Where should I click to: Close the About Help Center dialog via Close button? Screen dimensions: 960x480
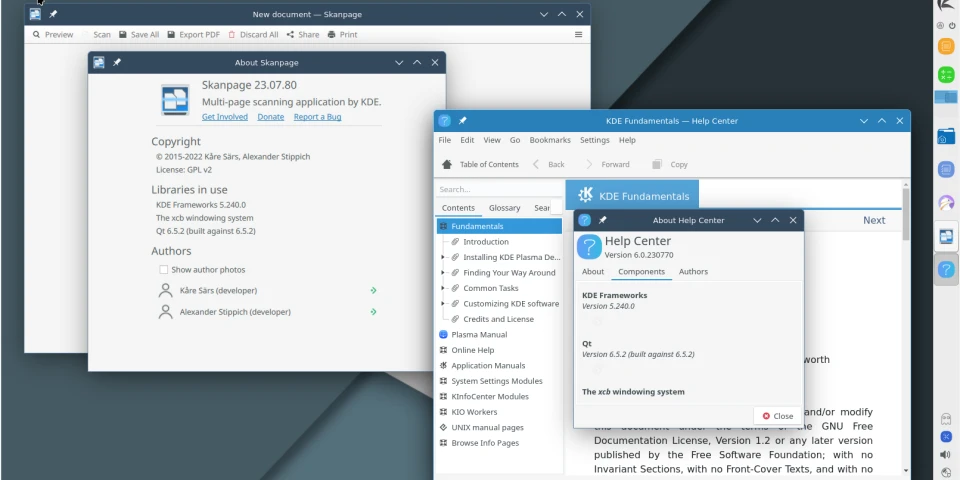click(777, 416)
